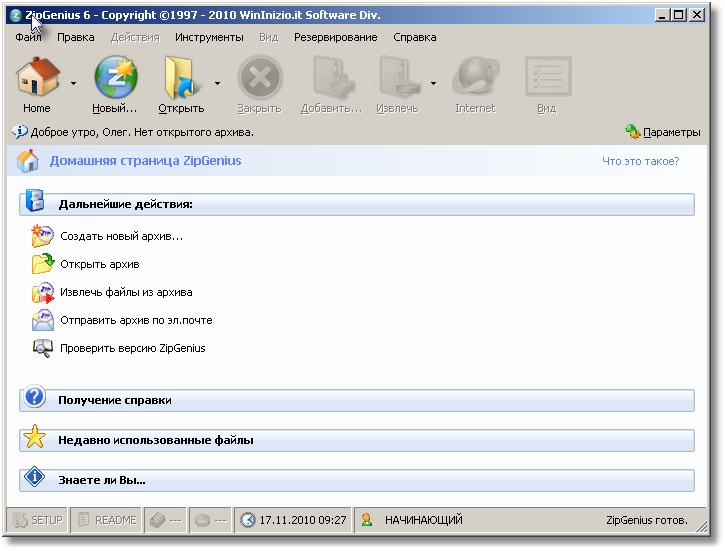Screen dimensions: 725x551
Task: Click the check version magnifier icon
Action: 43,349
